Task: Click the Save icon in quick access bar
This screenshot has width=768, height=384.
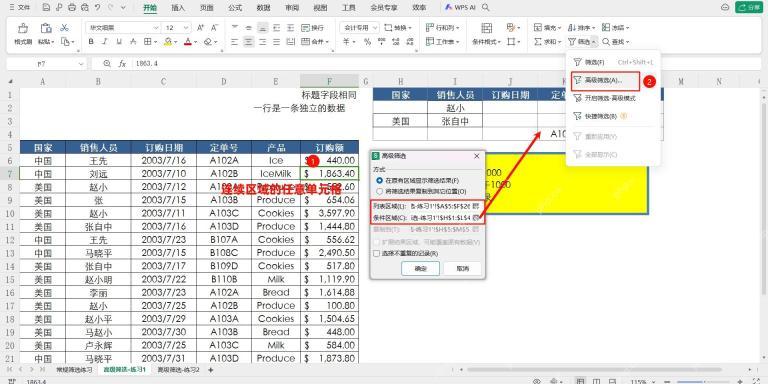Action: [47, 8]
